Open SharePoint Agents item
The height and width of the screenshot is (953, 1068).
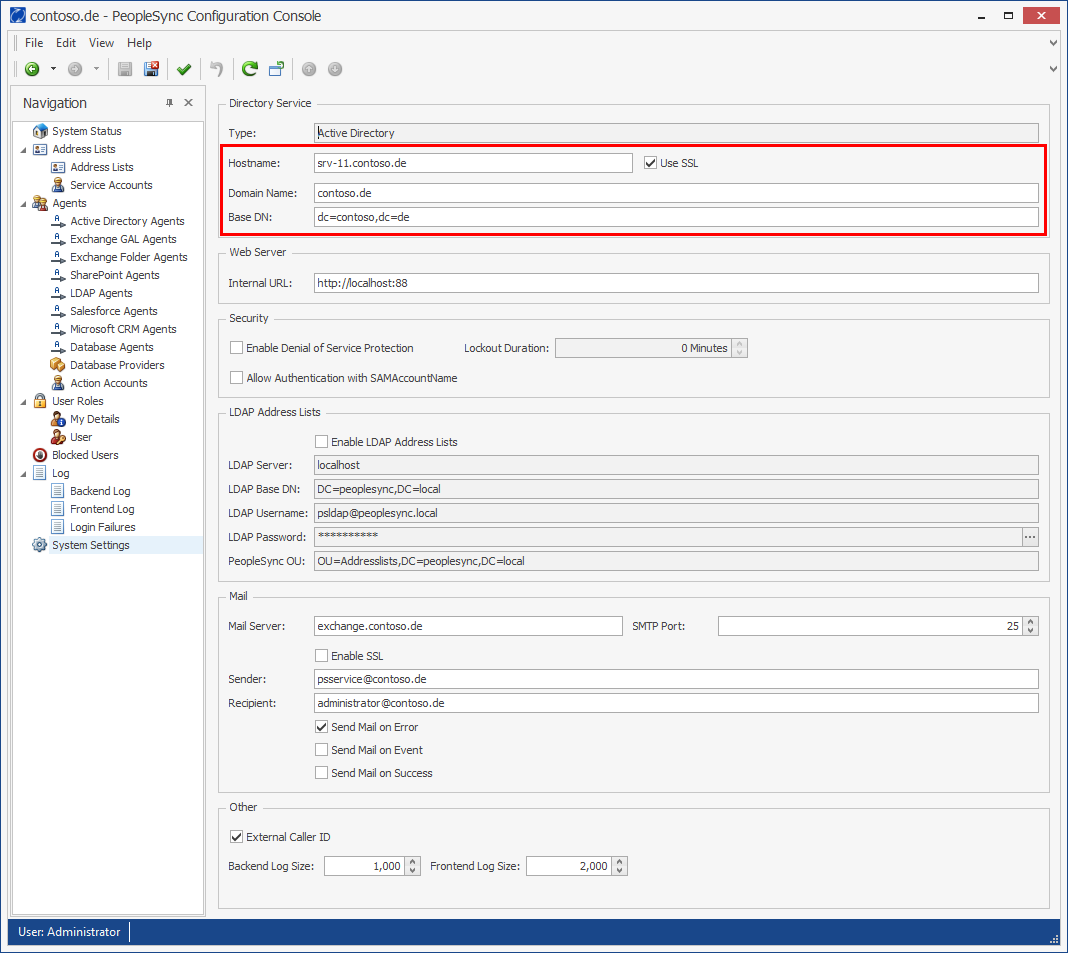point(114,275)
